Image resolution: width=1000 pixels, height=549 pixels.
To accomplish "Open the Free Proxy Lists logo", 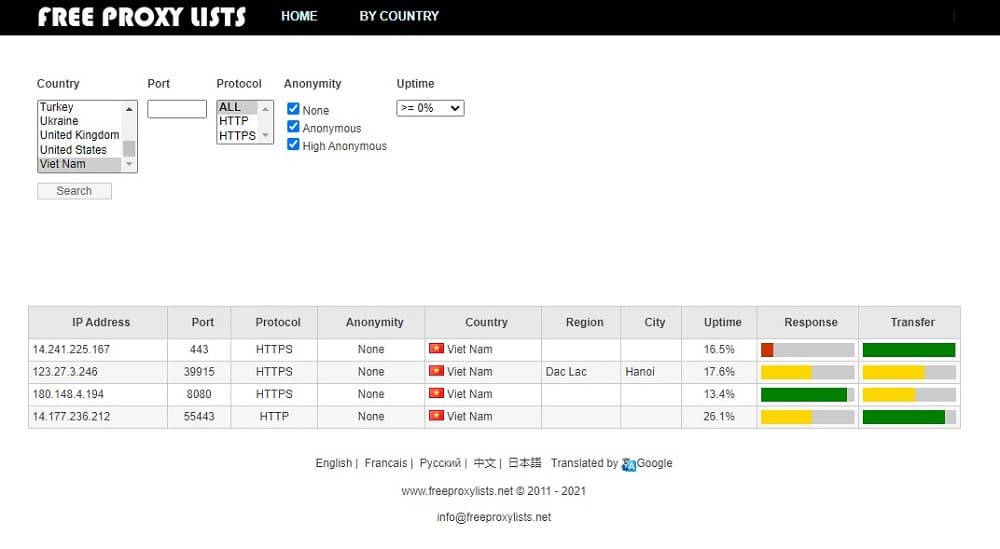I will 142,17.
